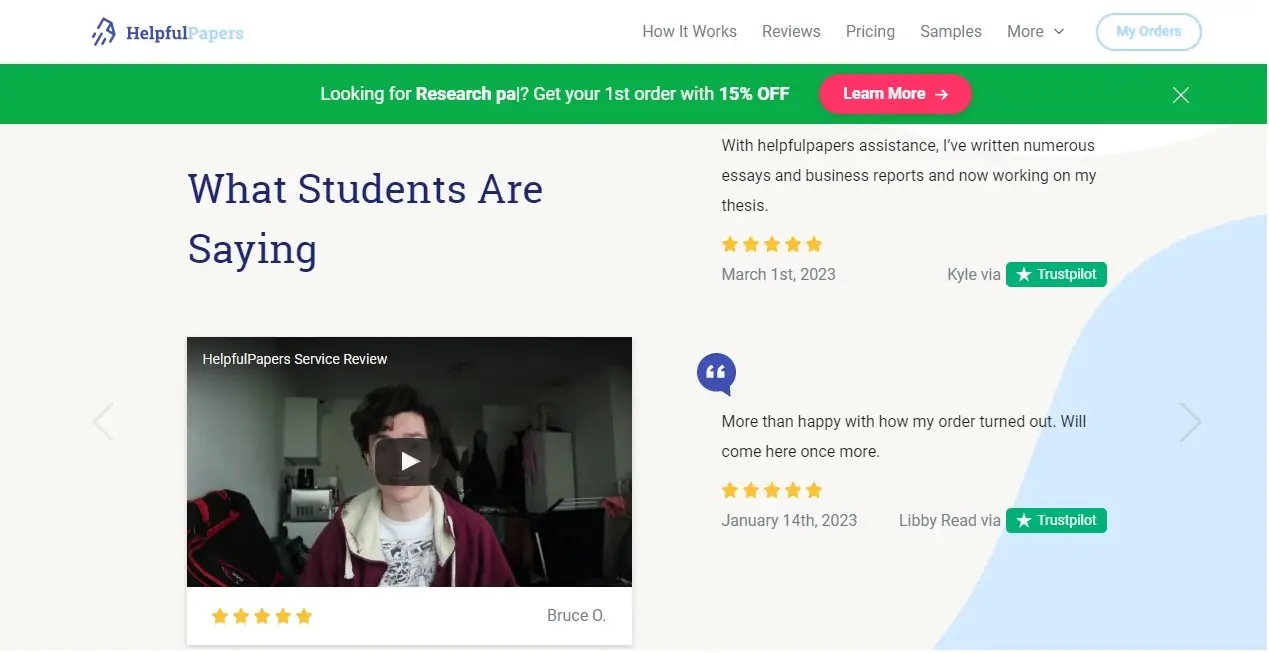
Task: Click the HelpfulPapers logo
Action: (167, 32)
